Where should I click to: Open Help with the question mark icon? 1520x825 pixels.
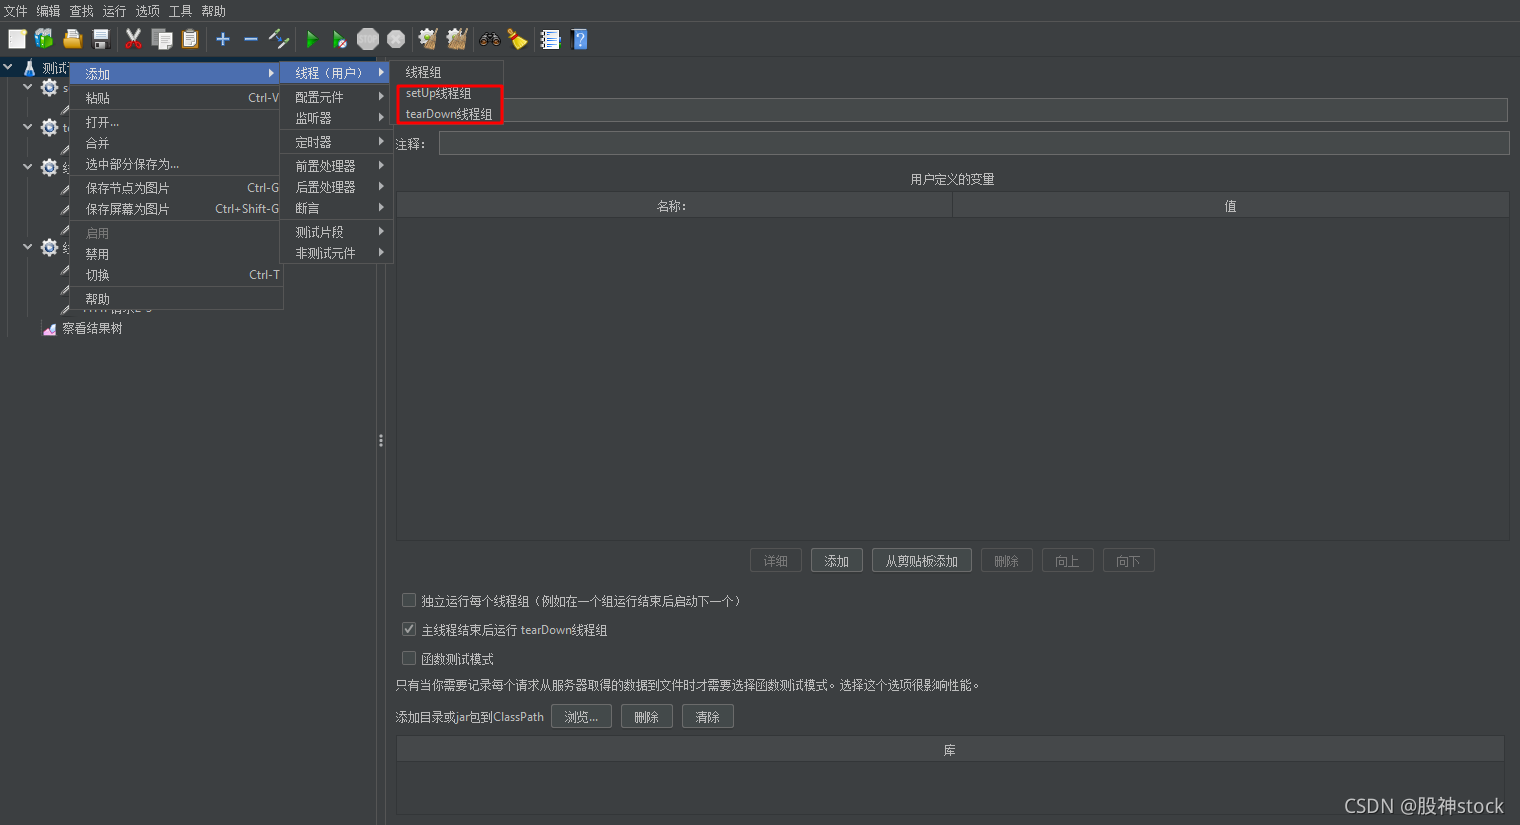[579, 39]
